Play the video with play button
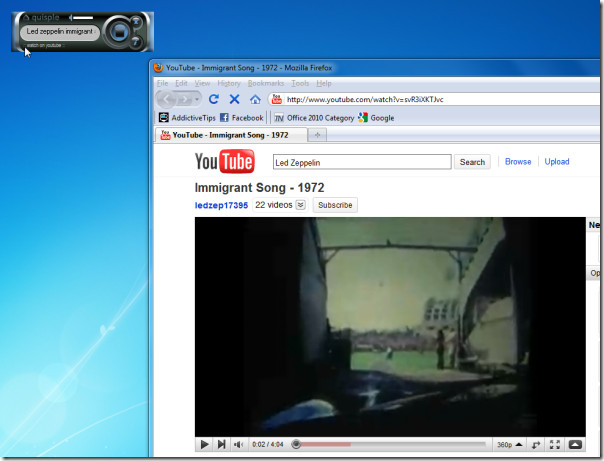The width and height of the screenshot is (604, 461). (205, 444)
